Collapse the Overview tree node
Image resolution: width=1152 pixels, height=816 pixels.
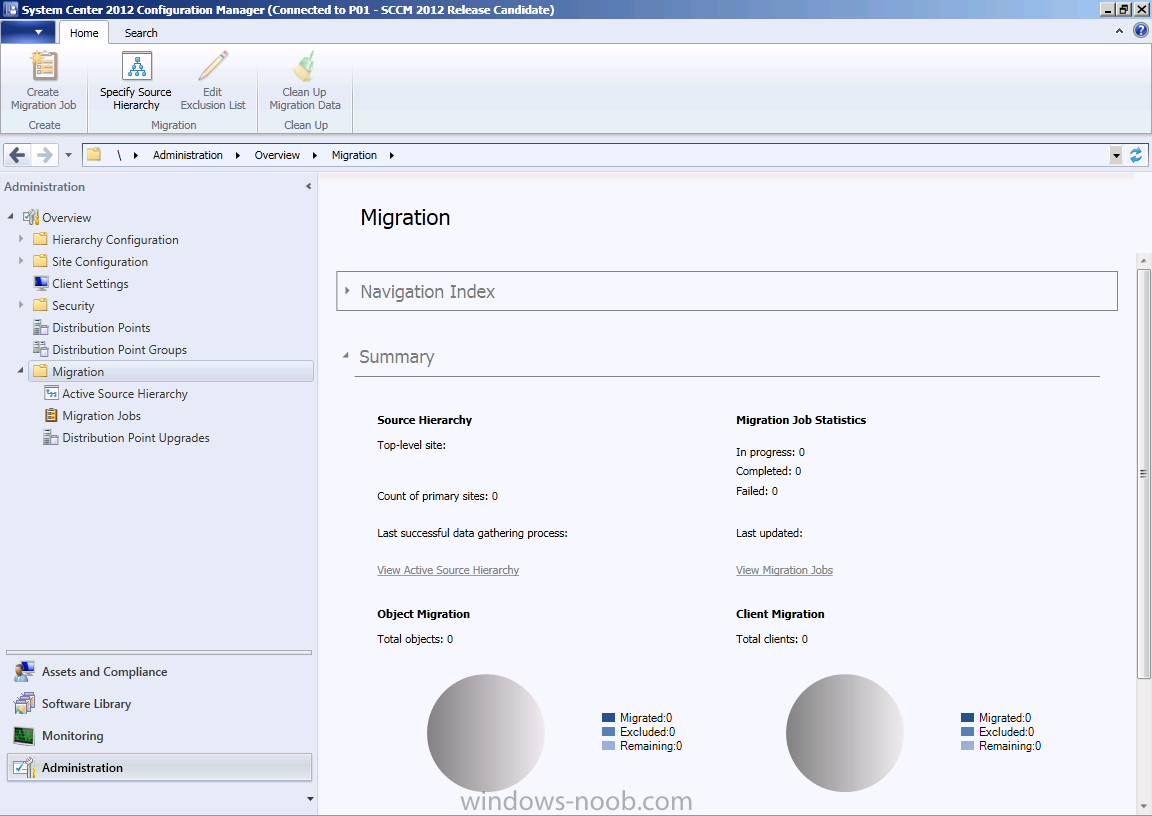[10, 217]
